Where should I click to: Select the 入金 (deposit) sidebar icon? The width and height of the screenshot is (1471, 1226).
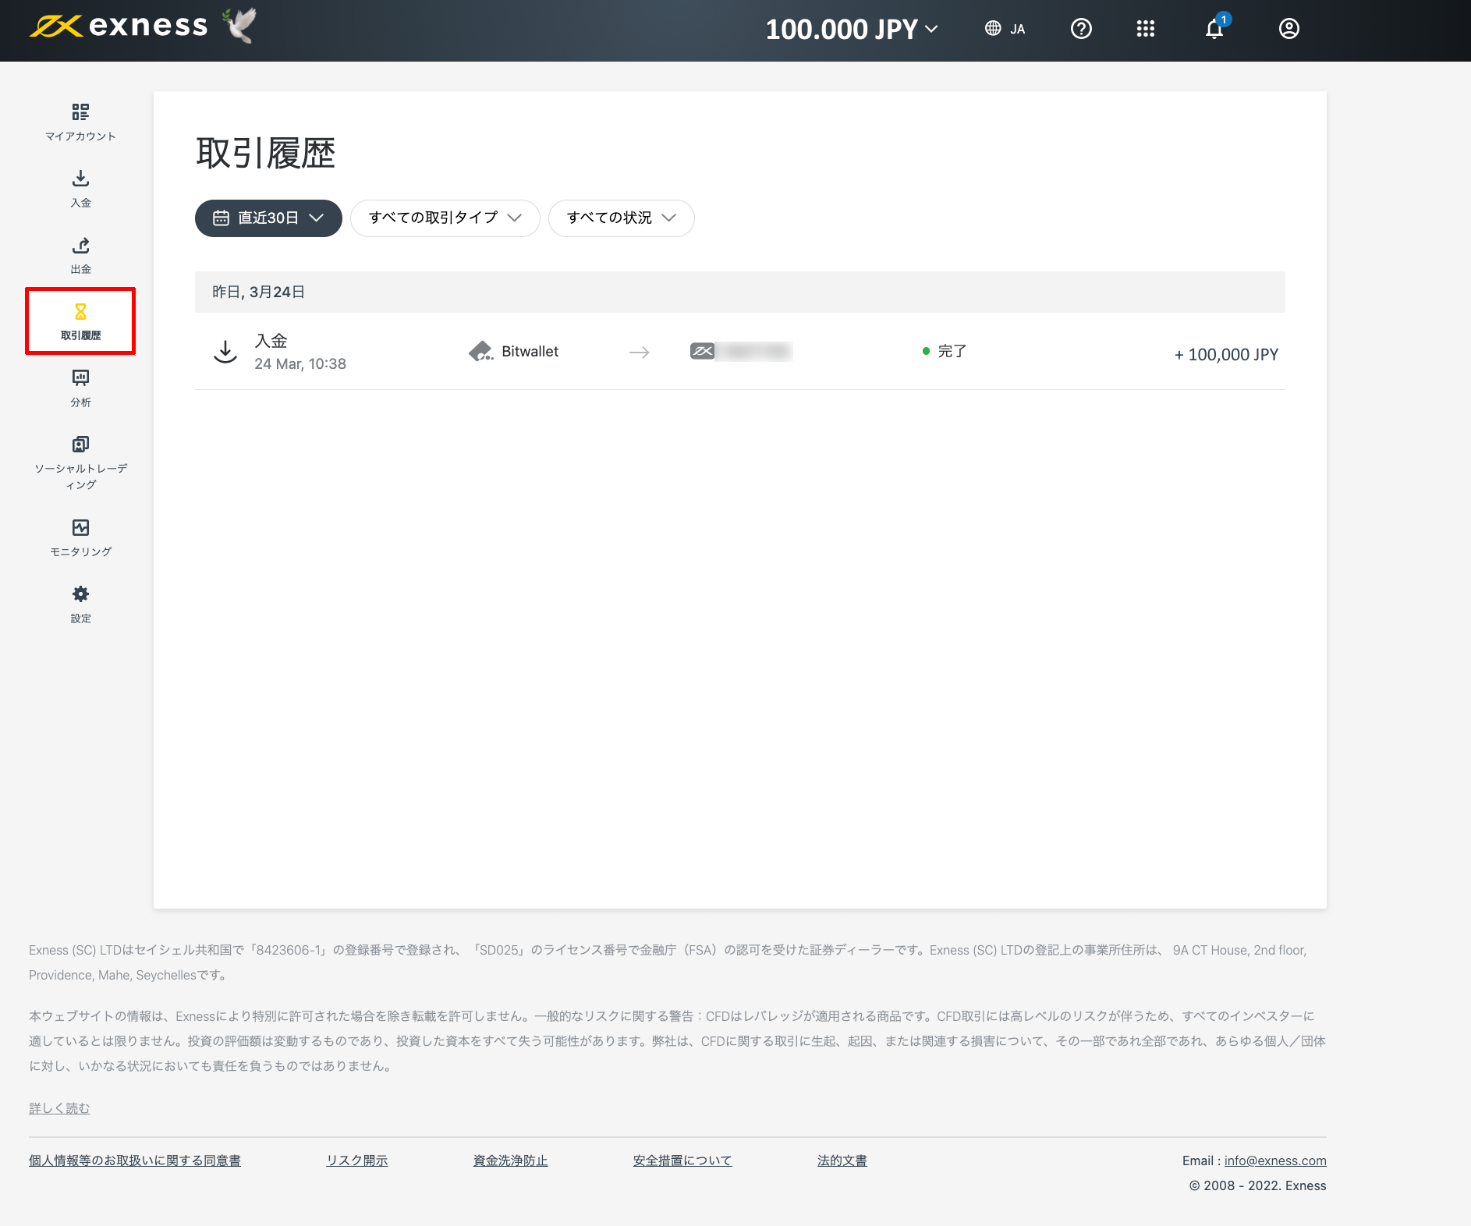(x=80, y=188)
